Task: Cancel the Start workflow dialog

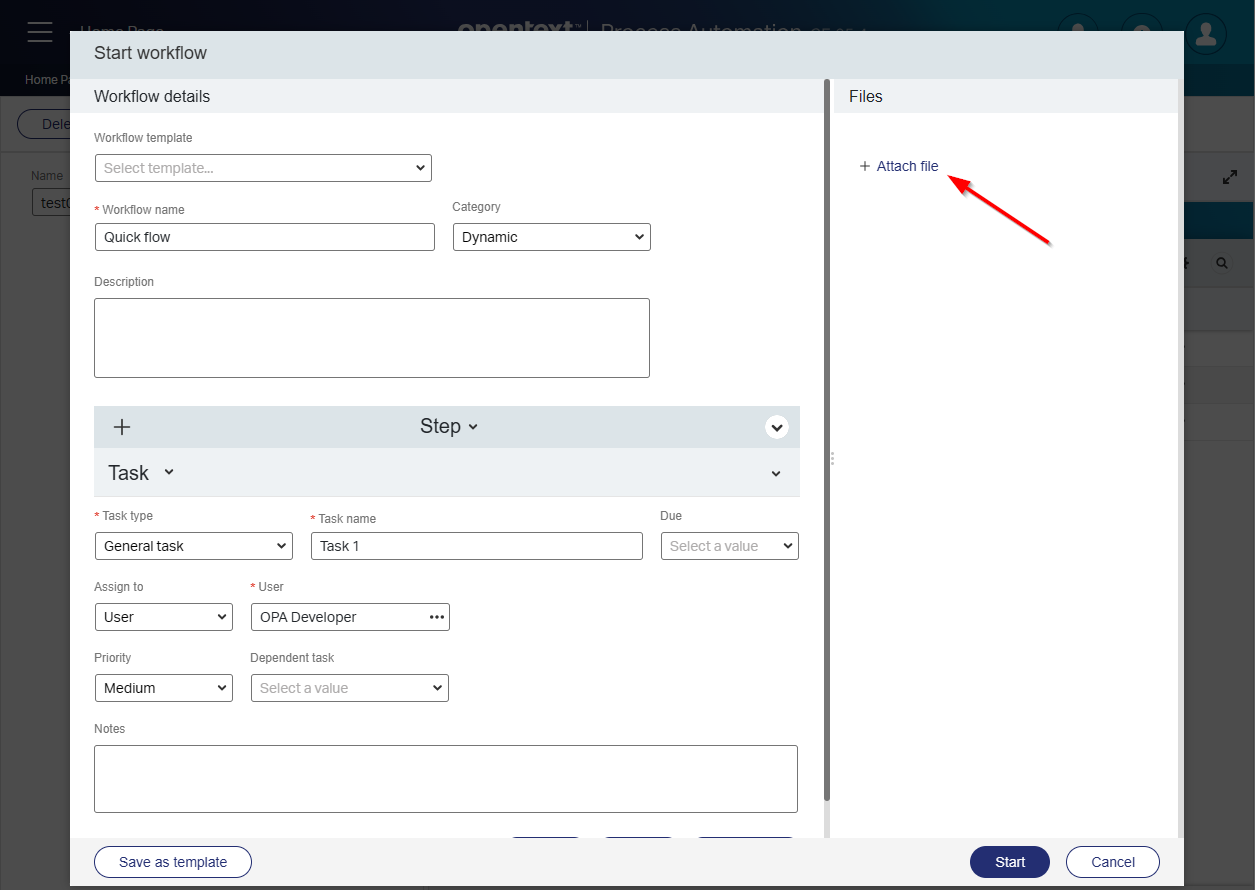Action: 1112,862
